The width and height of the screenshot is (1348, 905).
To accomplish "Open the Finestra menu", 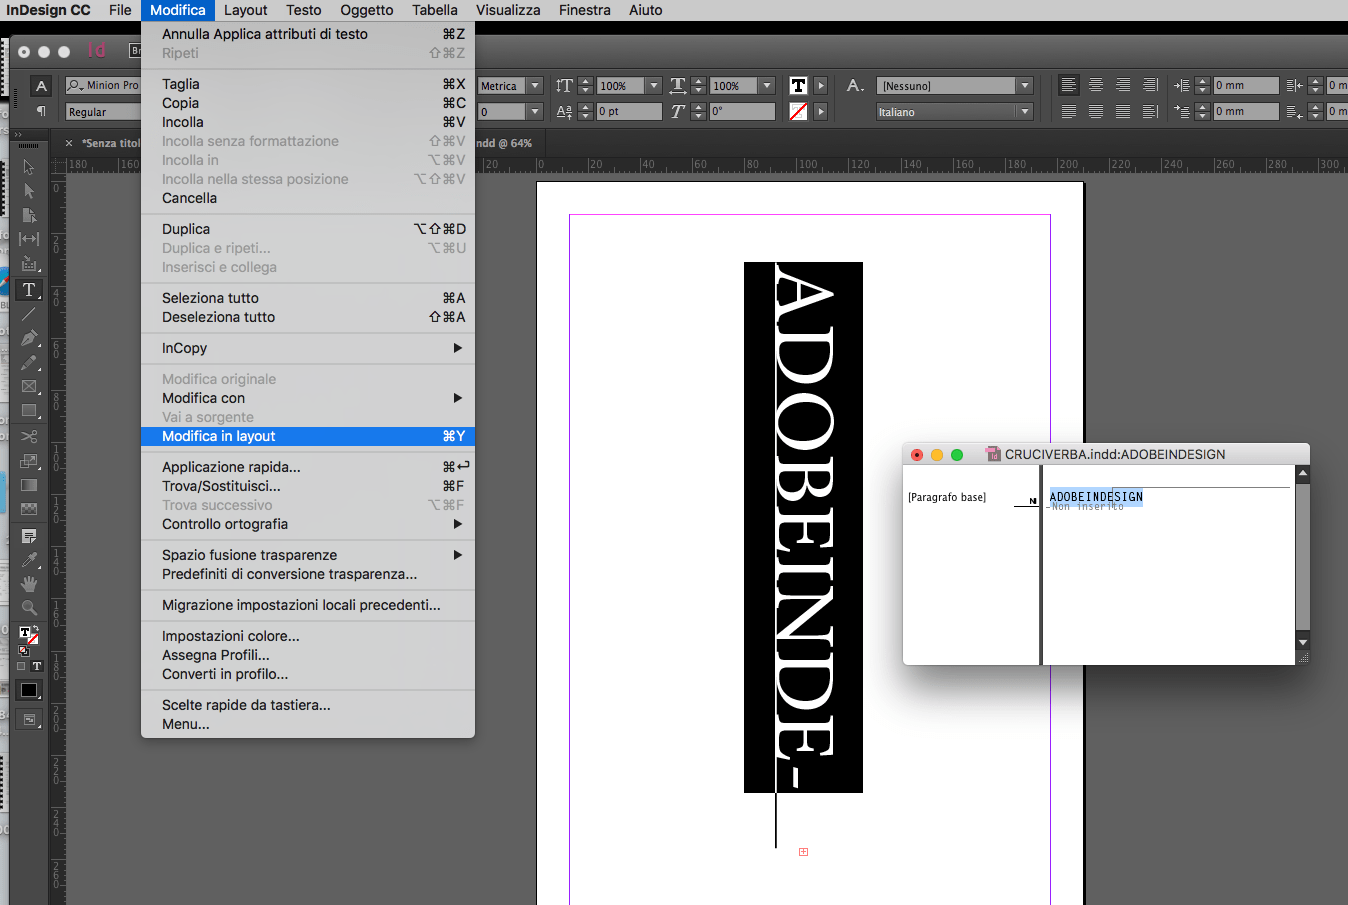I will 585,10.
